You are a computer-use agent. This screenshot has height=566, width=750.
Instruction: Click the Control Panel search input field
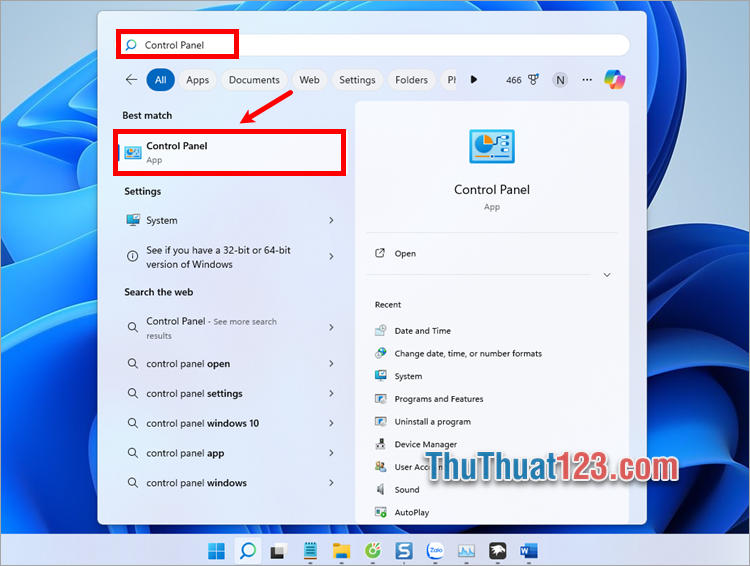coord(374,45)
